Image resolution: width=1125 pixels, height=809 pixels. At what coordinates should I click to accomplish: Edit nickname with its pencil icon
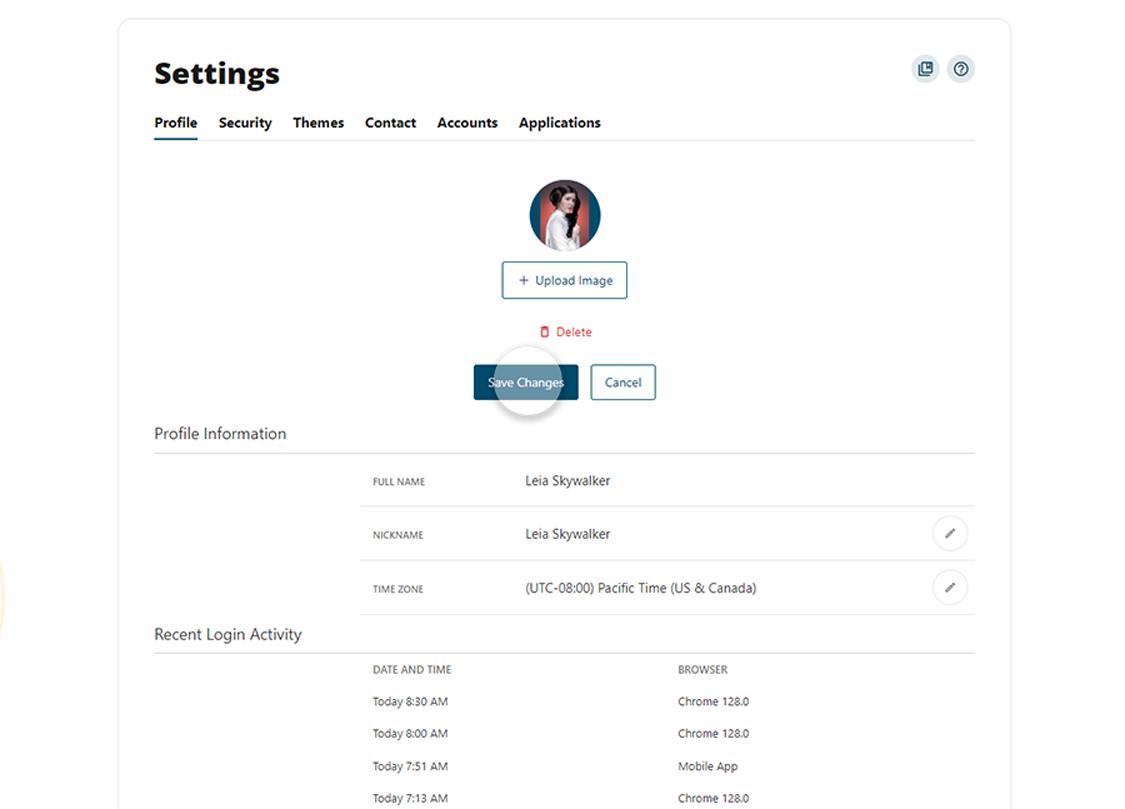pos(950,534)
